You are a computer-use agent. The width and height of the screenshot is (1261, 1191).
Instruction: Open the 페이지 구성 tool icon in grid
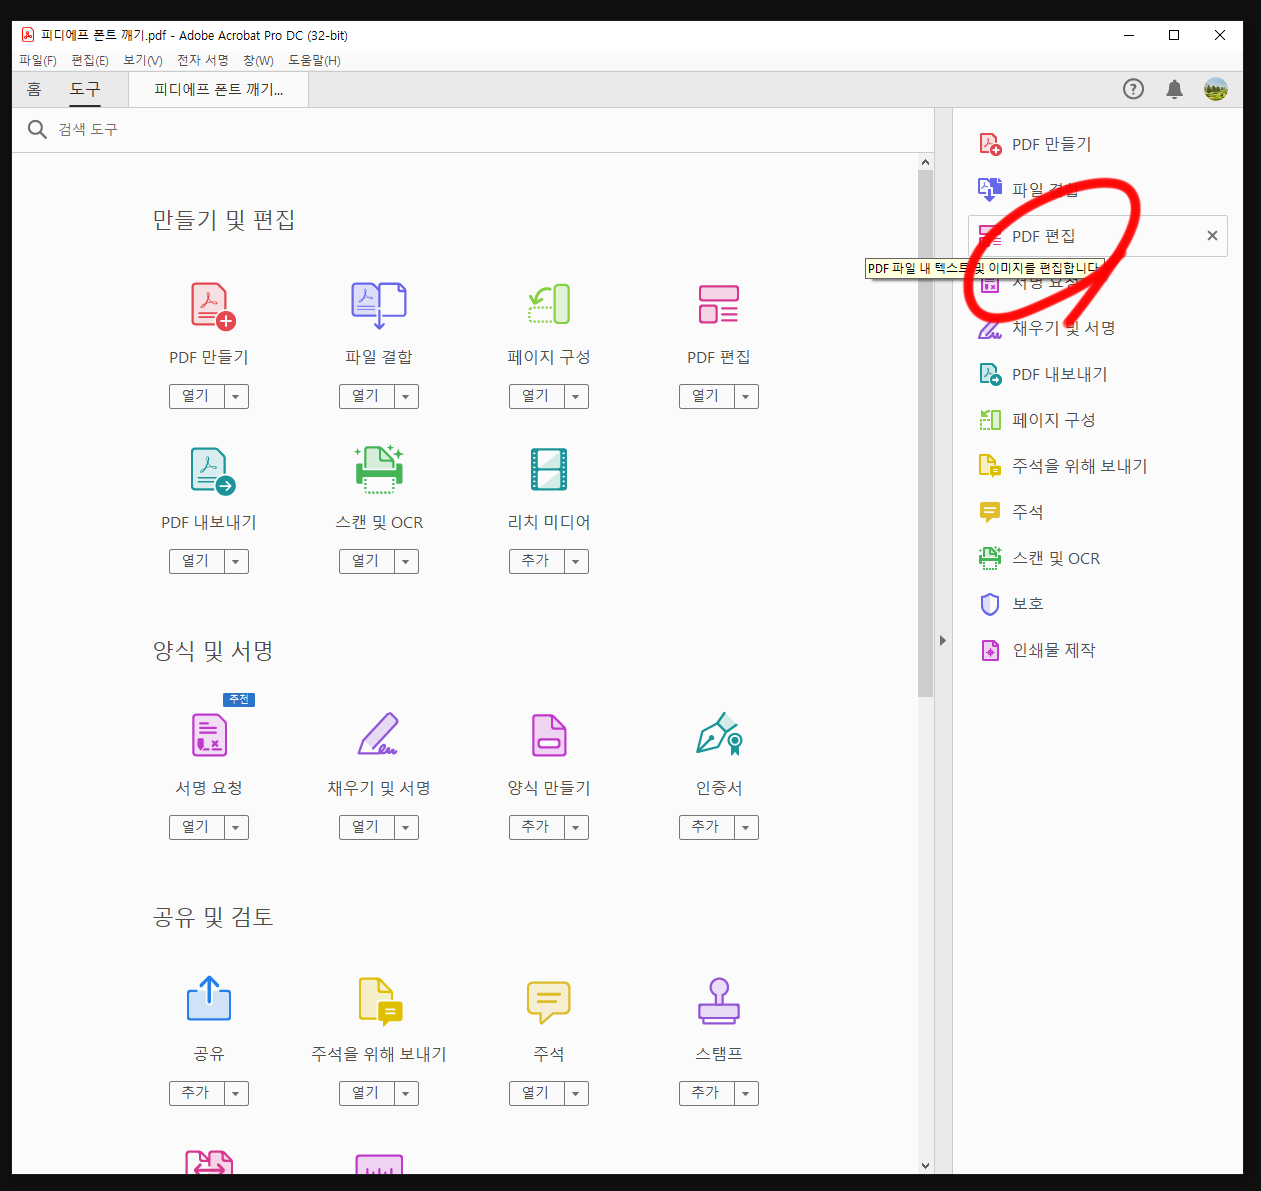[549, 304]
